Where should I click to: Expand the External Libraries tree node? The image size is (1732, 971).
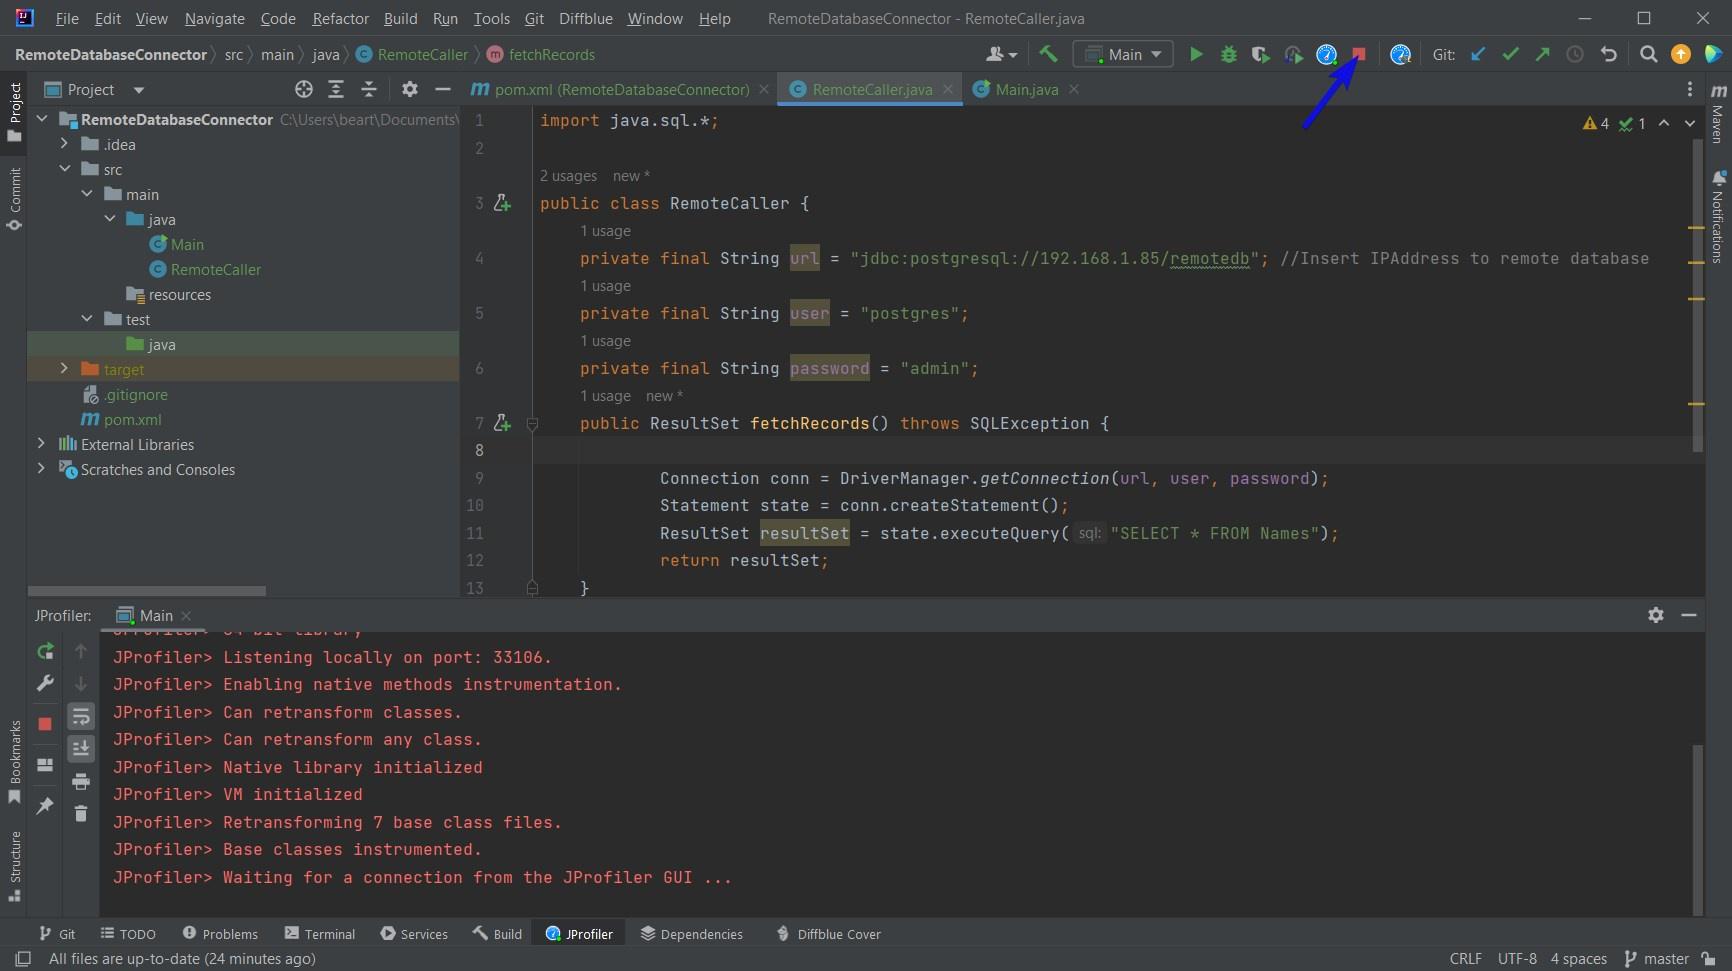[40, 443]
